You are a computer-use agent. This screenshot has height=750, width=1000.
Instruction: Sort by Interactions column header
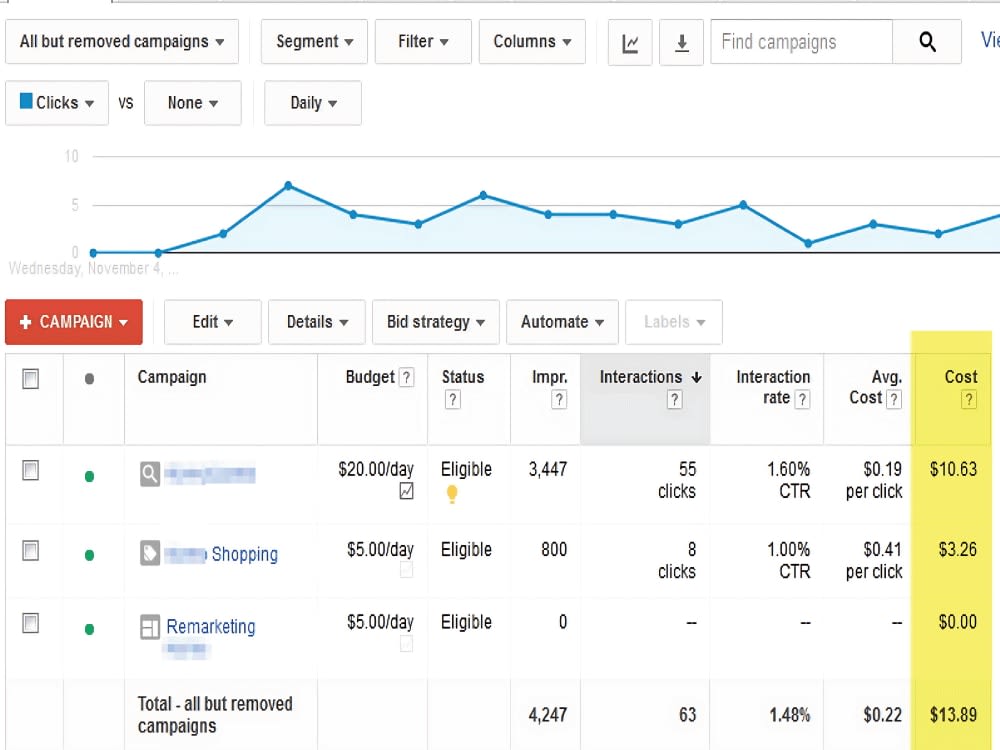(640, 377)
